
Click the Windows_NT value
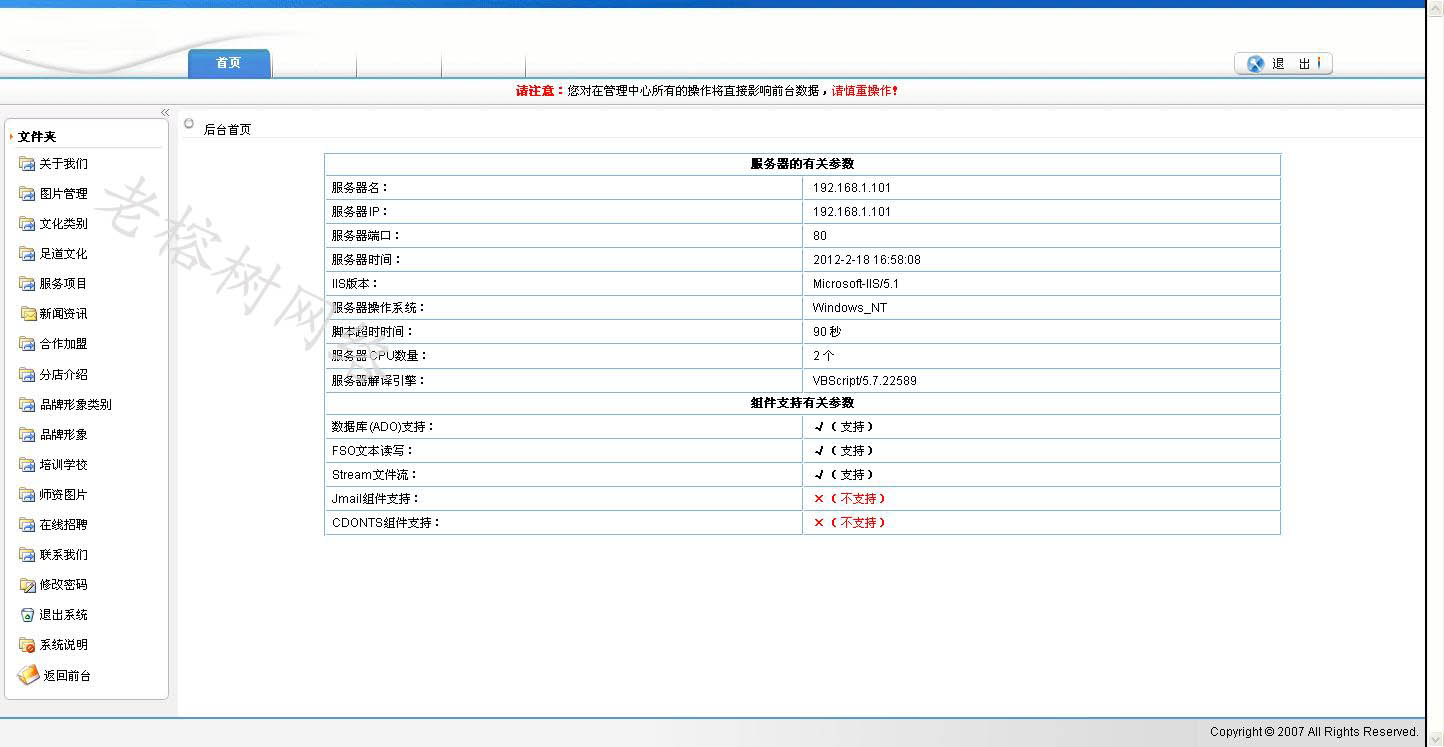850,308
